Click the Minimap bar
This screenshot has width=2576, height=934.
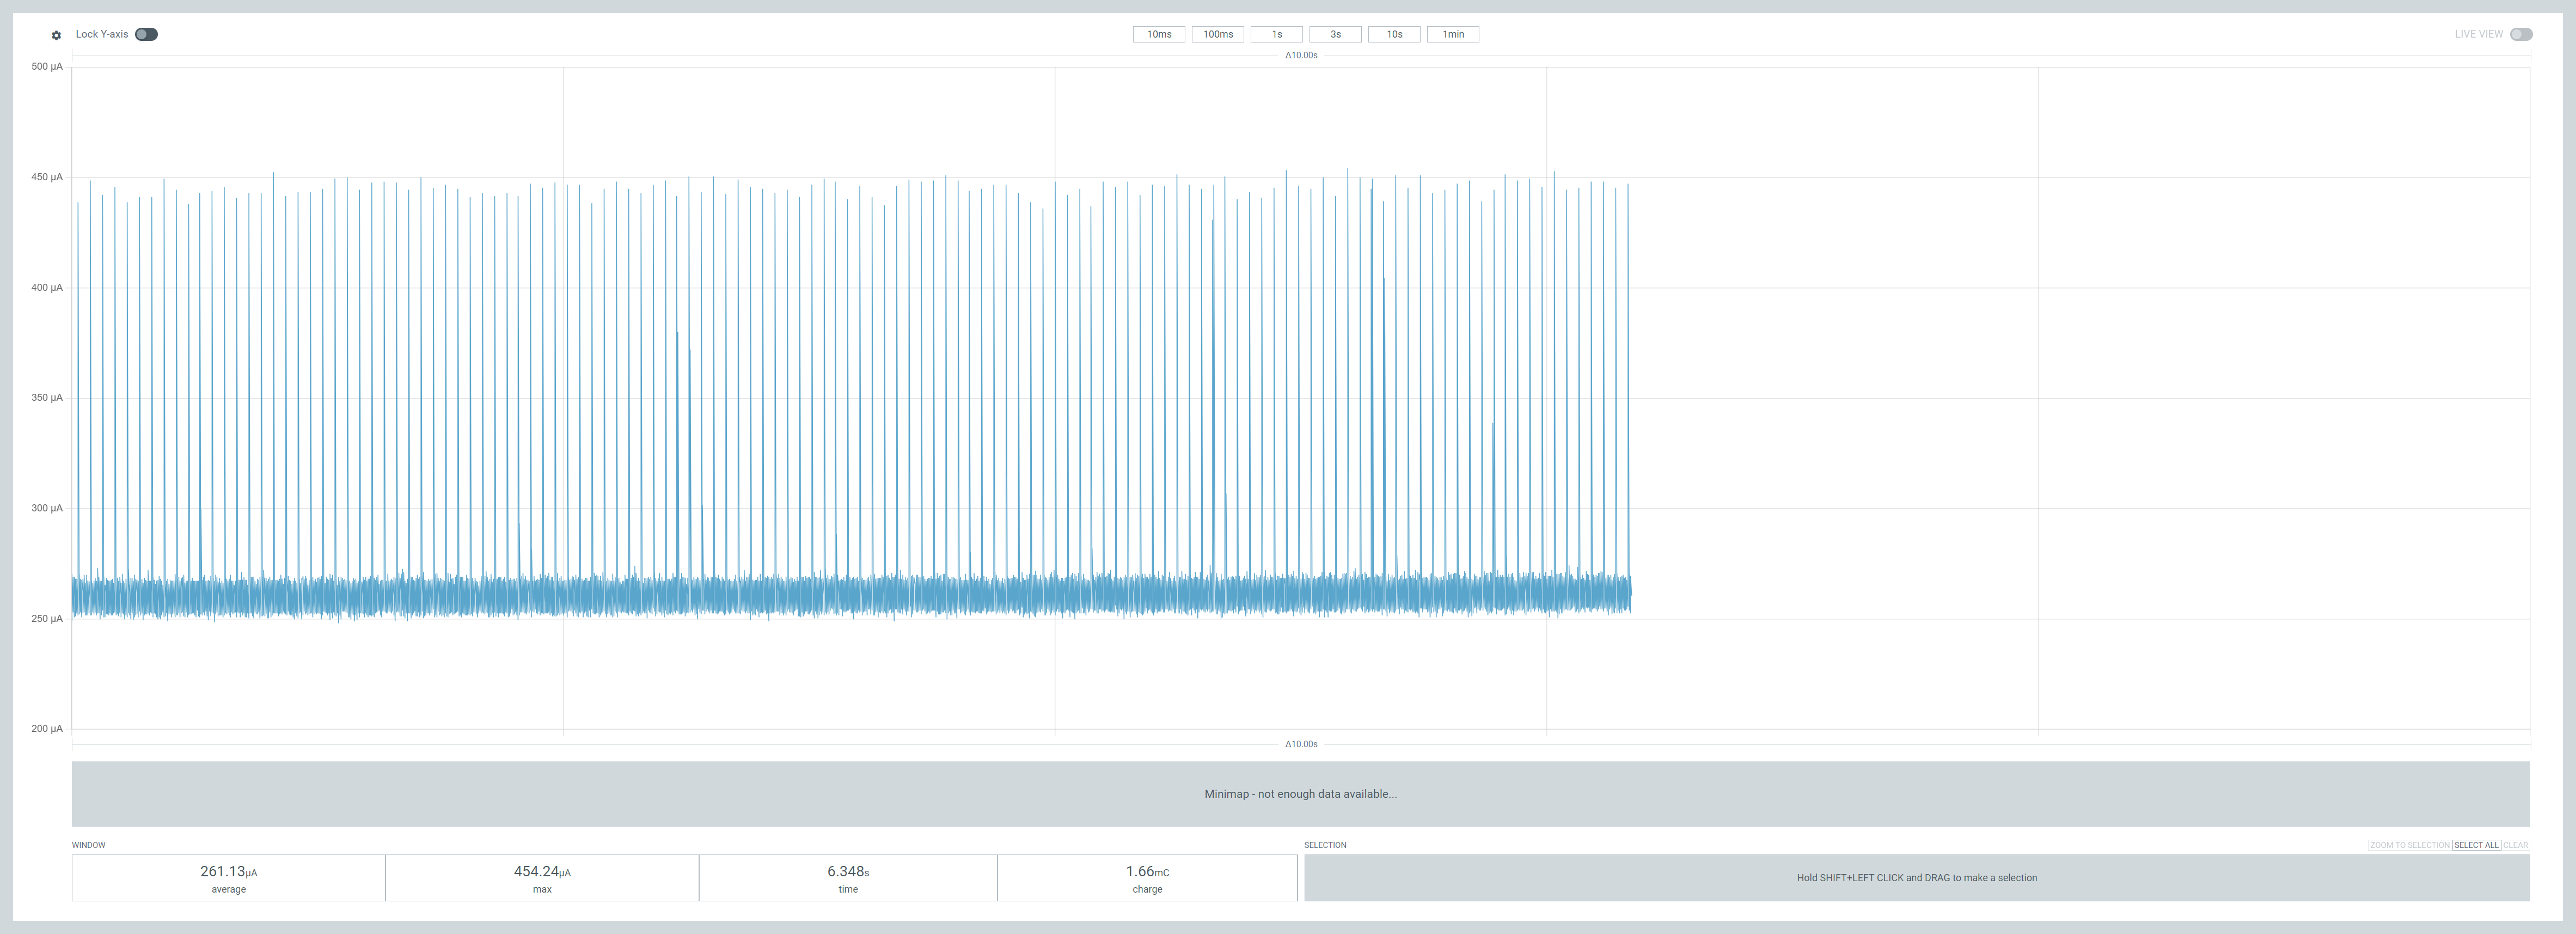point(1300,794)
